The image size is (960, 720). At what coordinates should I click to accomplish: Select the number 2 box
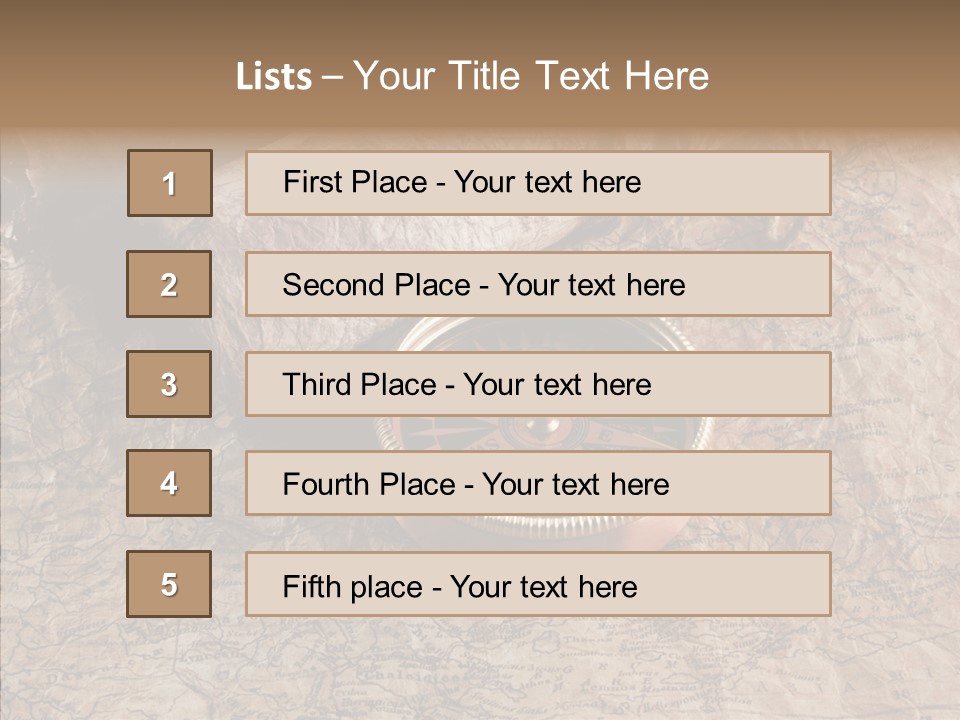pyautogui.click(x=169, y=285)
